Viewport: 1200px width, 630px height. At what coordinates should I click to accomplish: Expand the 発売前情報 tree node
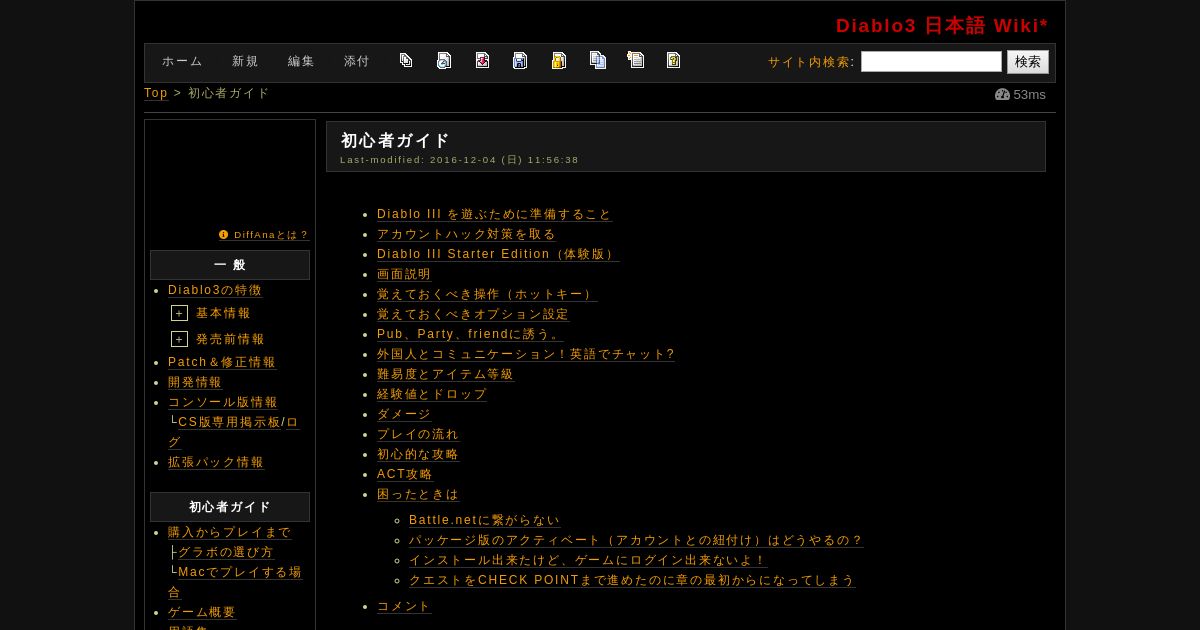(179, 339)
